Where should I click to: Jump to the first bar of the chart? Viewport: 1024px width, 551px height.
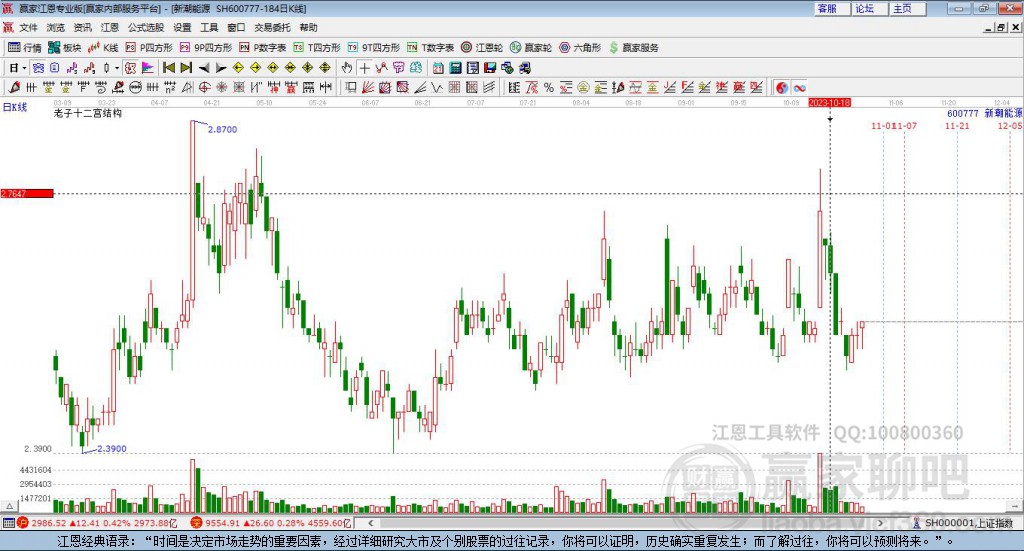168,68
